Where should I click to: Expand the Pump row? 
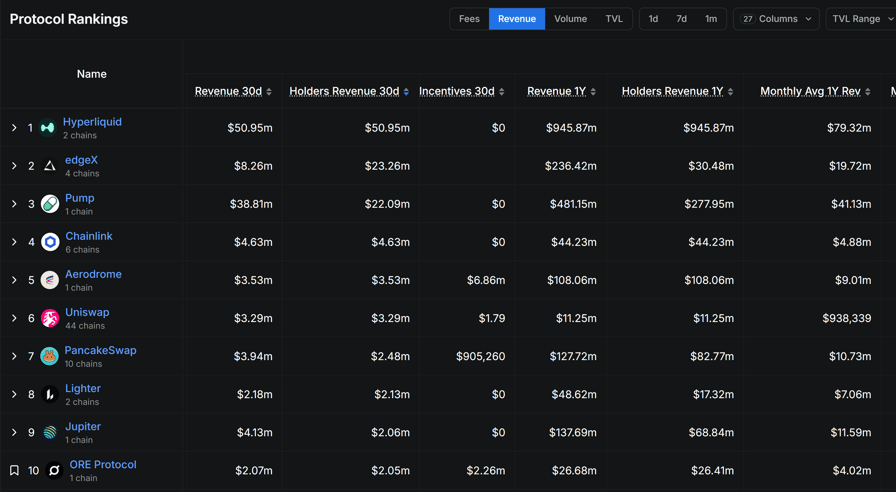tap(14, 204)
